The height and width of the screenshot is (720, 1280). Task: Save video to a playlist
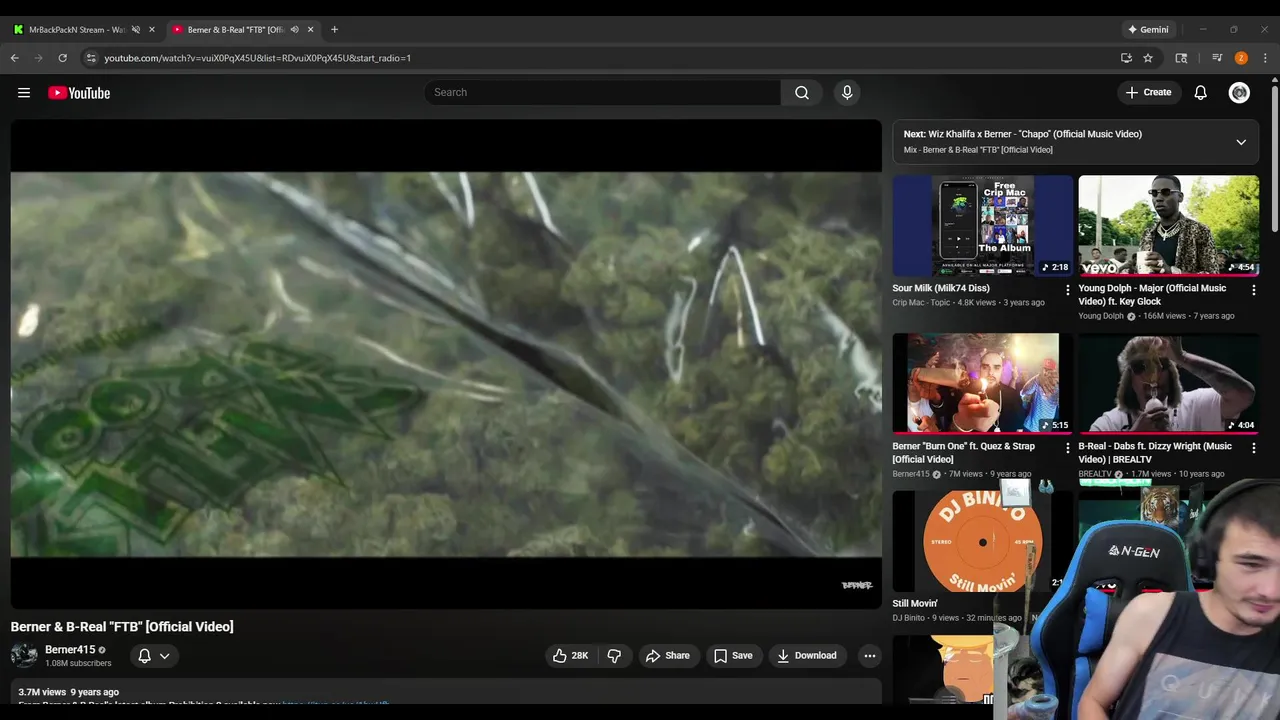pyautogui.click(x=732, y=655)
